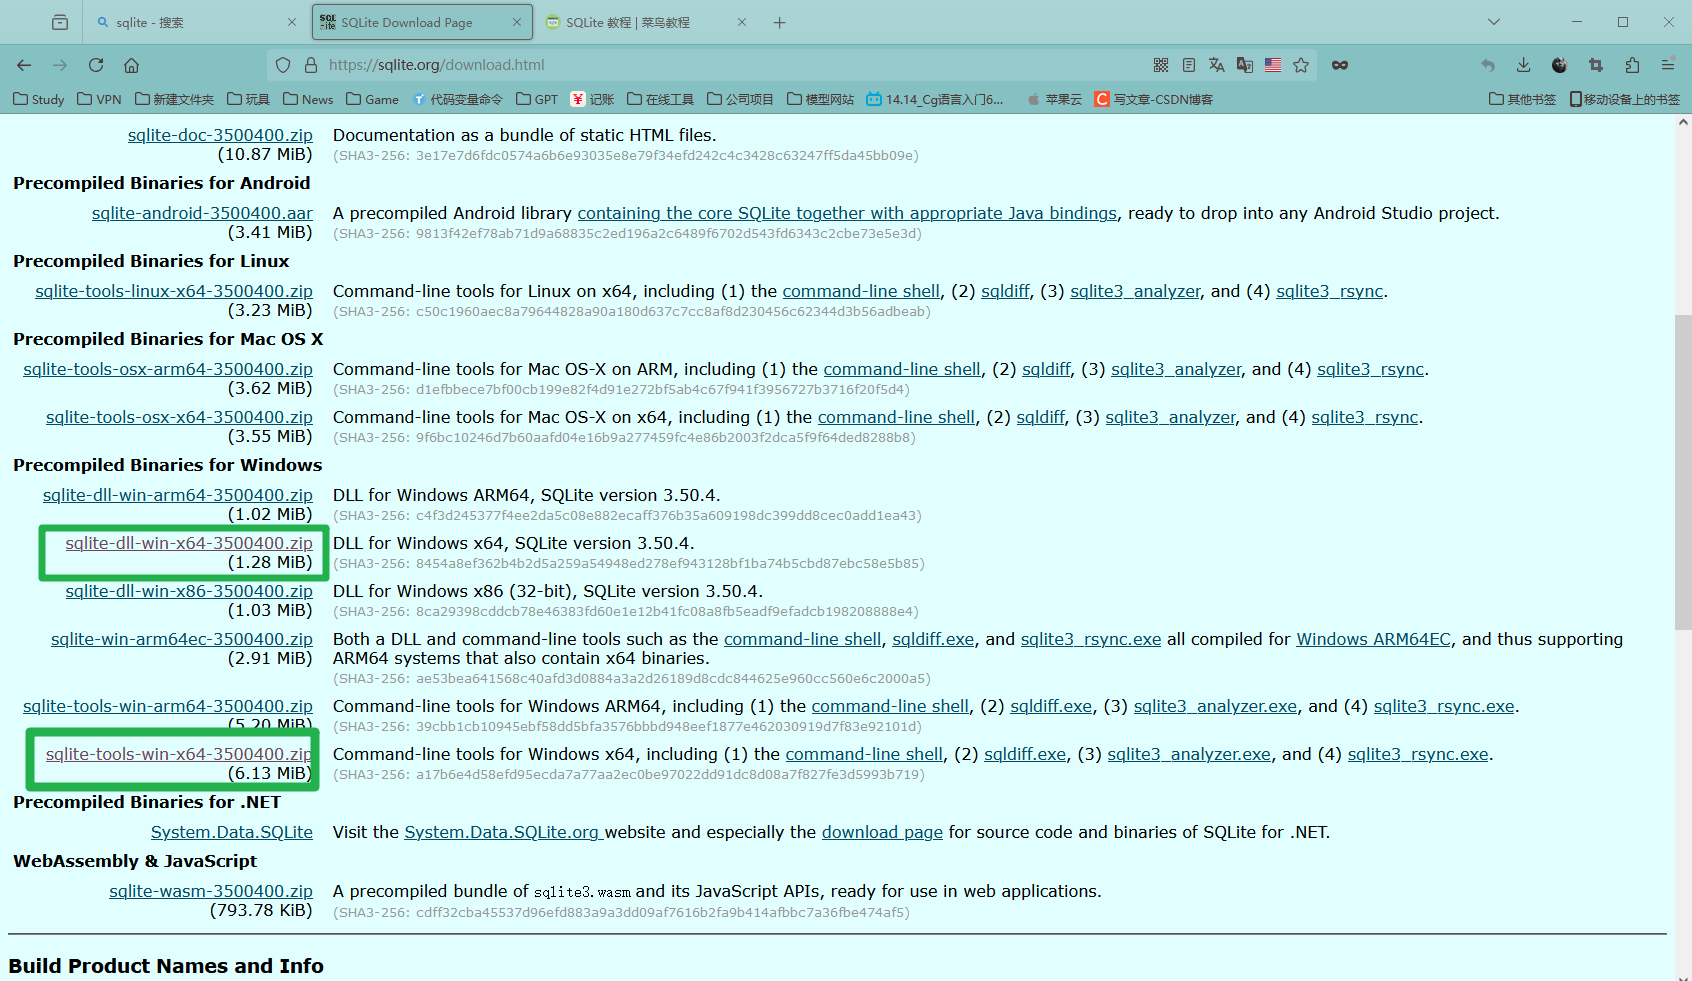The image size is (1692, 981).
Task: Close the 'sqlite - 搜索' tab
Action: (x=292, y=22)
